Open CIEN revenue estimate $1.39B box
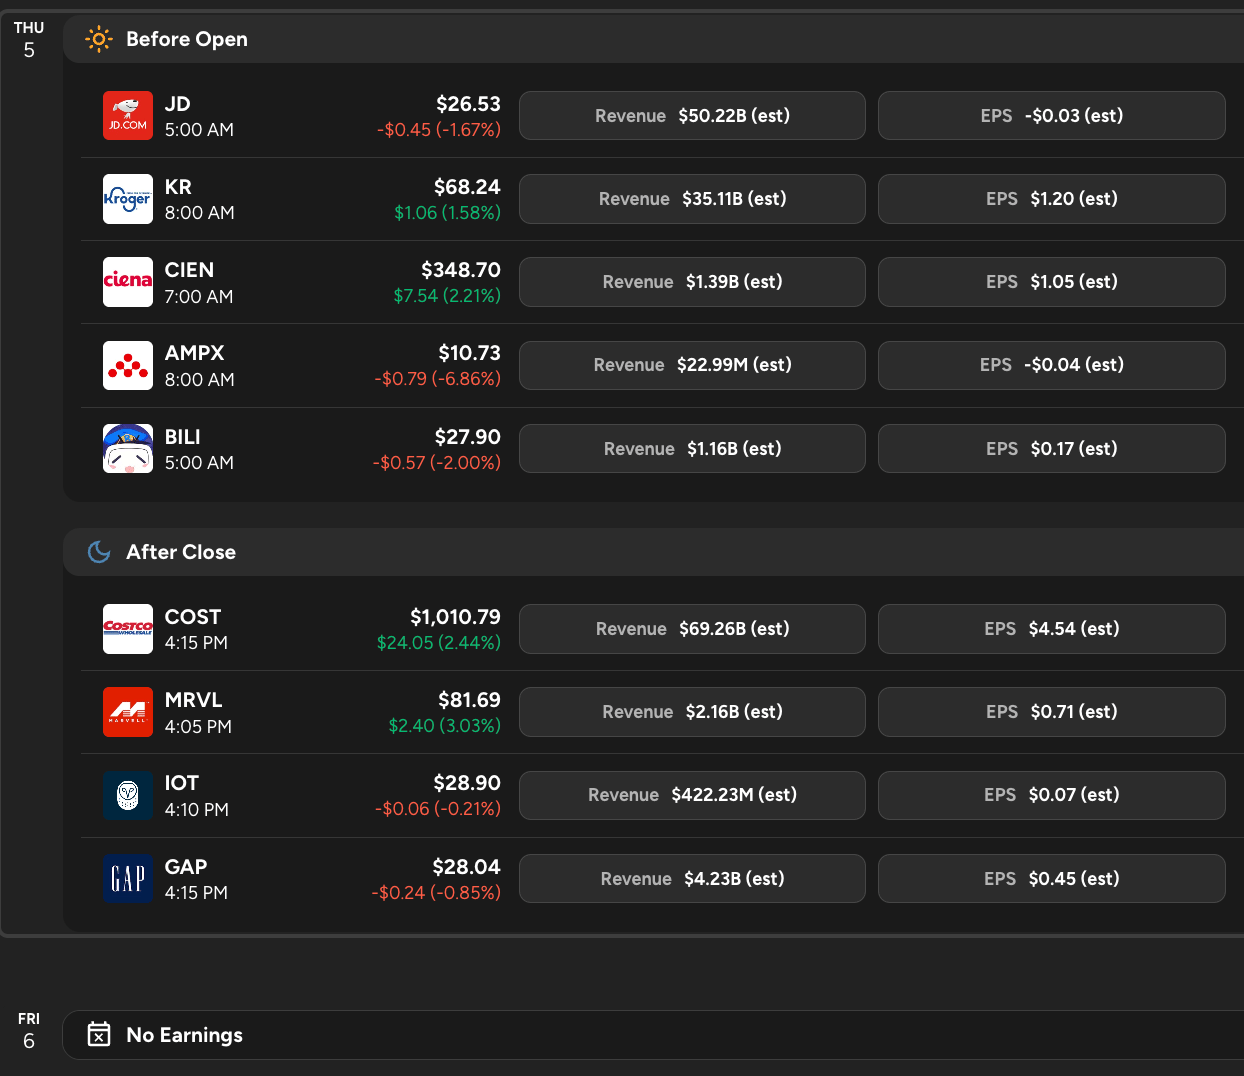The width and height of the screenshot is (1244, 1076). point(692,282)
